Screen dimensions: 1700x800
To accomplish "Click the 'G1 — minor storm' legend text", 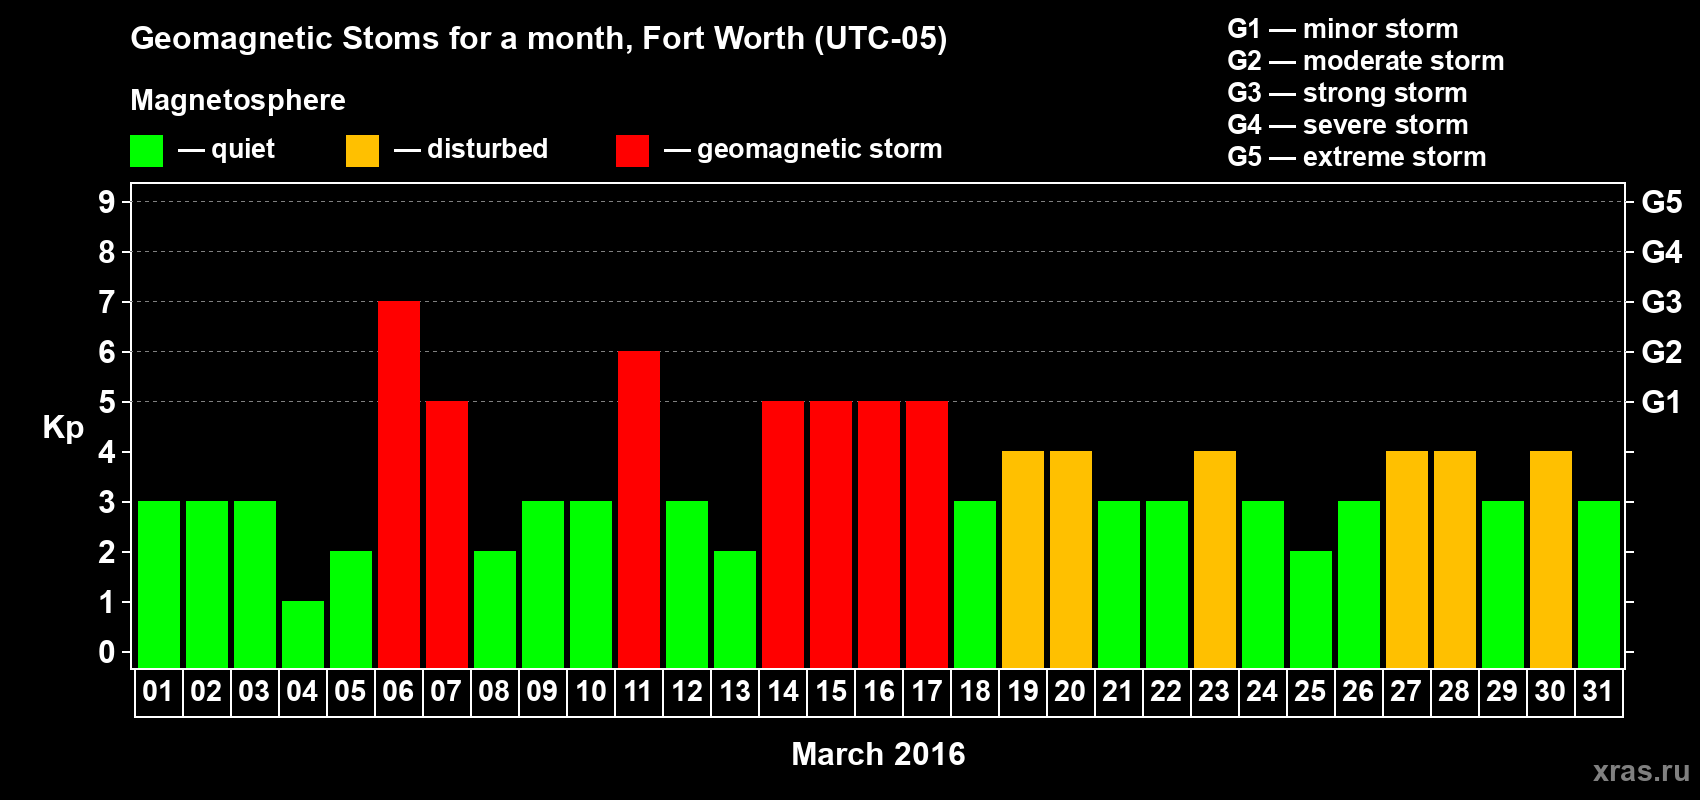I will pos(1343,29).
